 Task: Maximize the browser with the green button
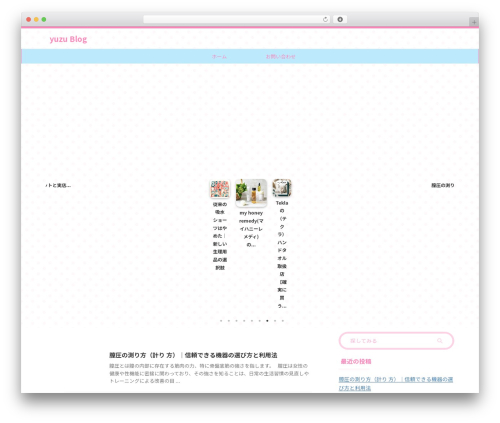[44, 19]
